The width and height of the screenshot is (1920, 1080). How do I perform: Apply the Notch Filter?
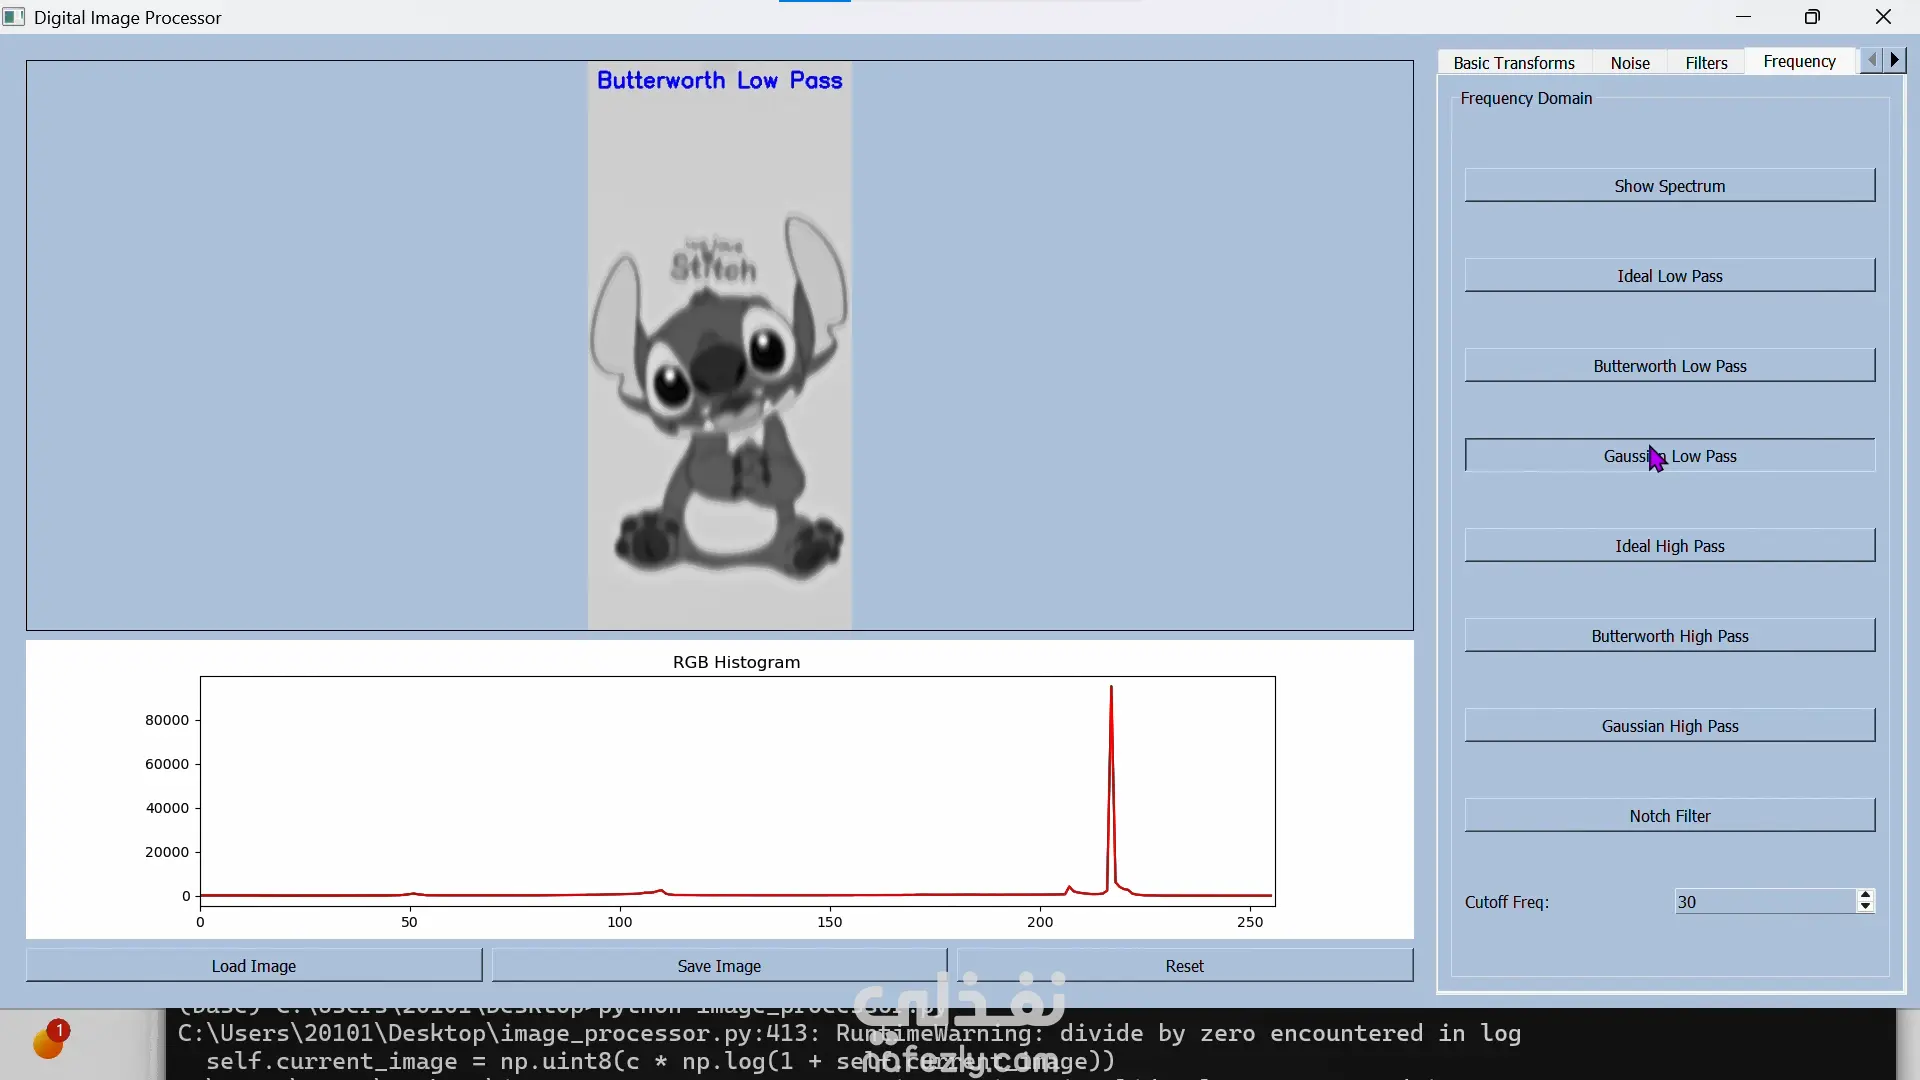click(x=1669, y=816)
